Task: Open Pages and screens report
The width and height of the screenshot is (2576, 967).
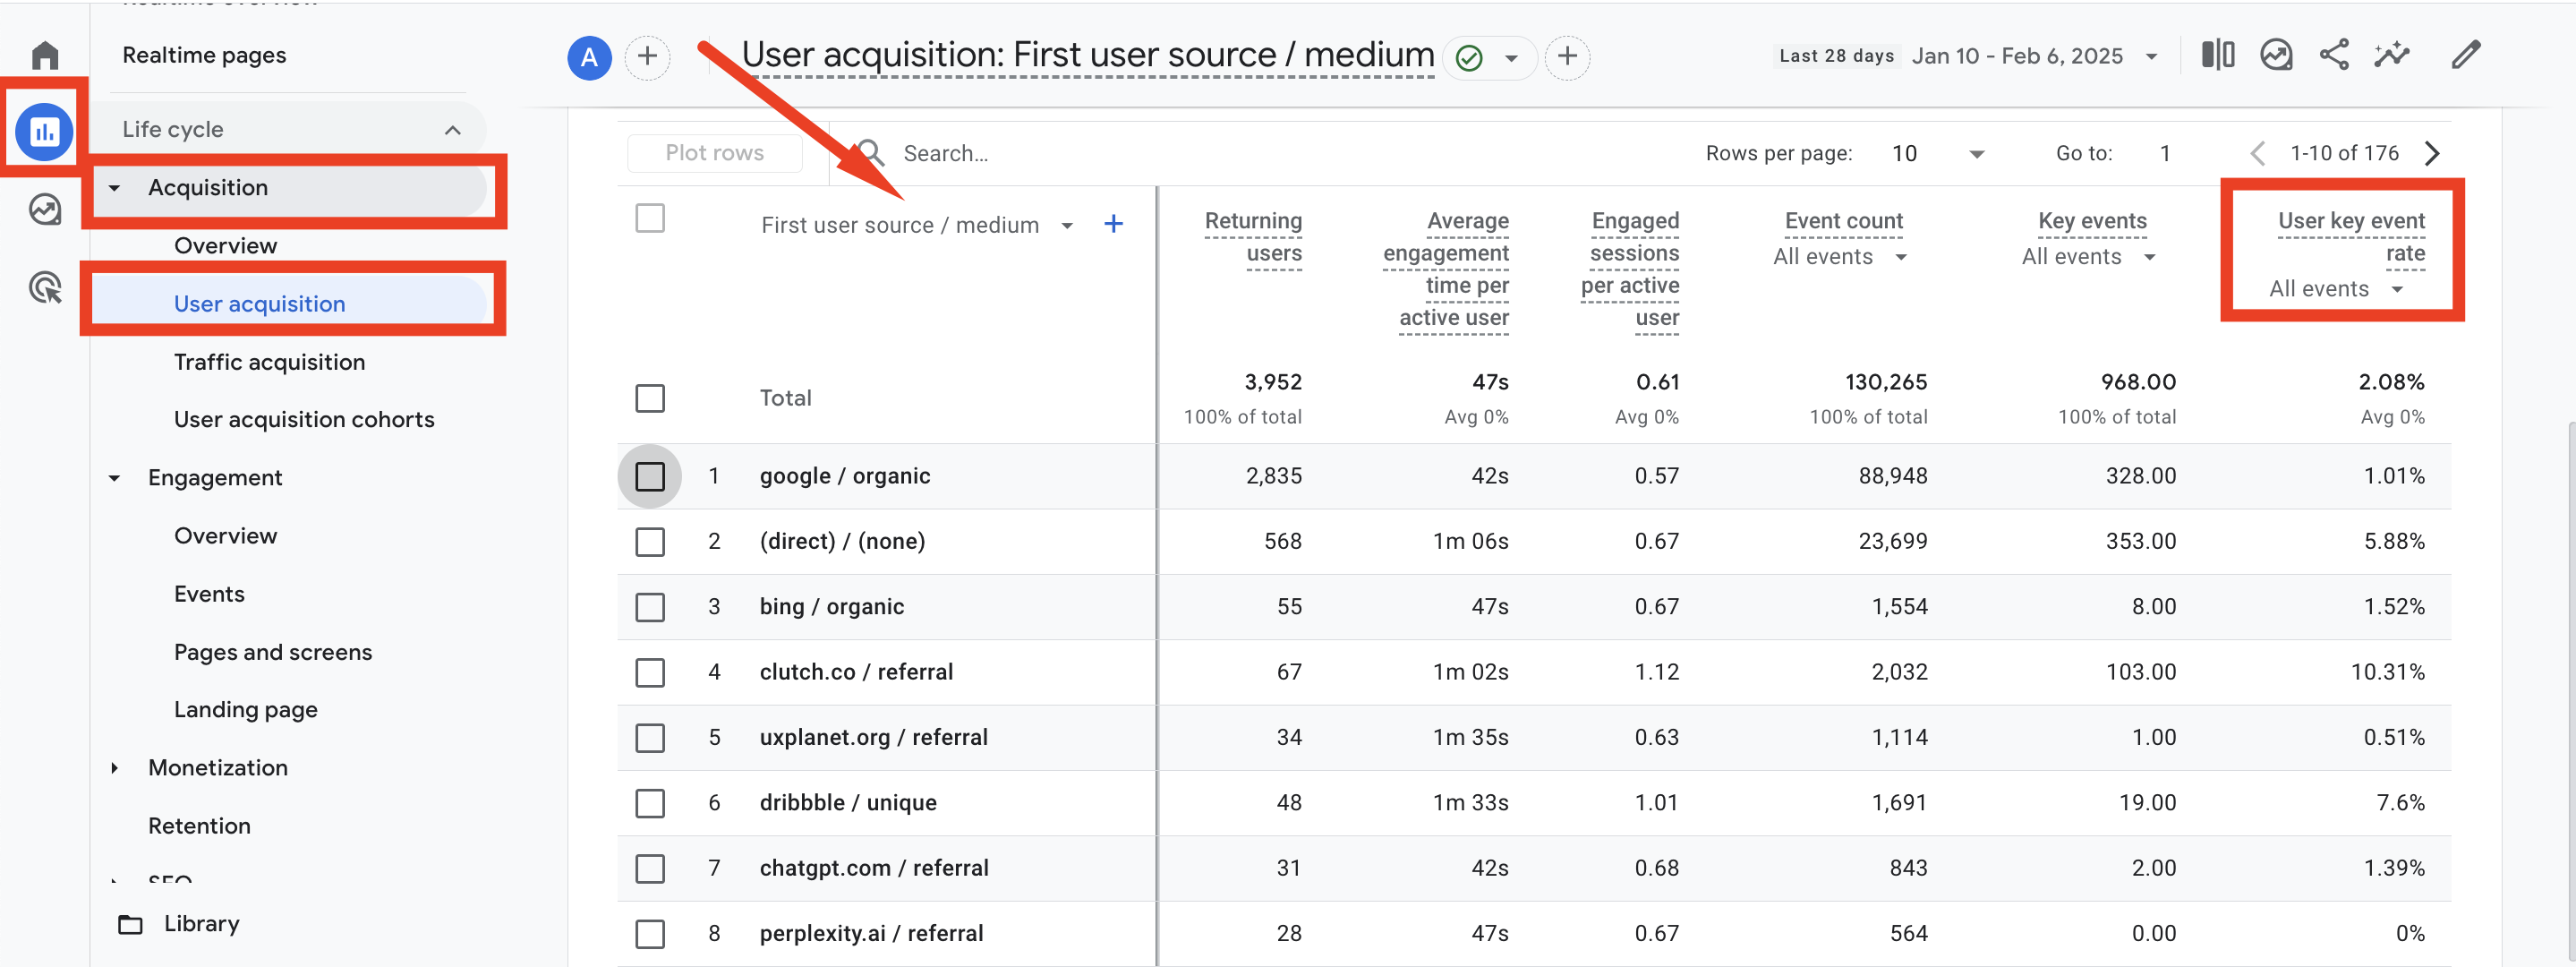Action: pos(273,652)
